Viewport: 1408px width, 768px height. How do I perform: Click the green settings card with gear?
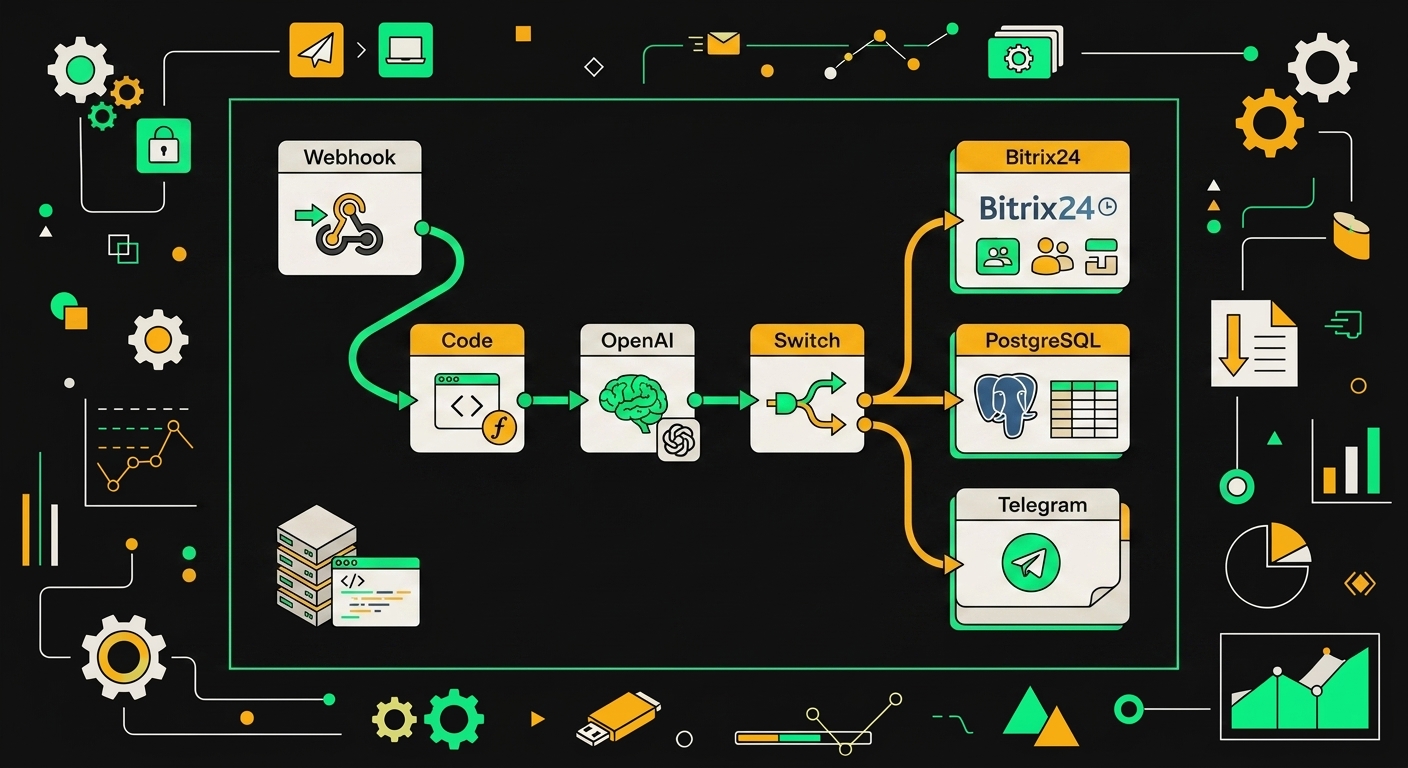tap(1020, 57)
